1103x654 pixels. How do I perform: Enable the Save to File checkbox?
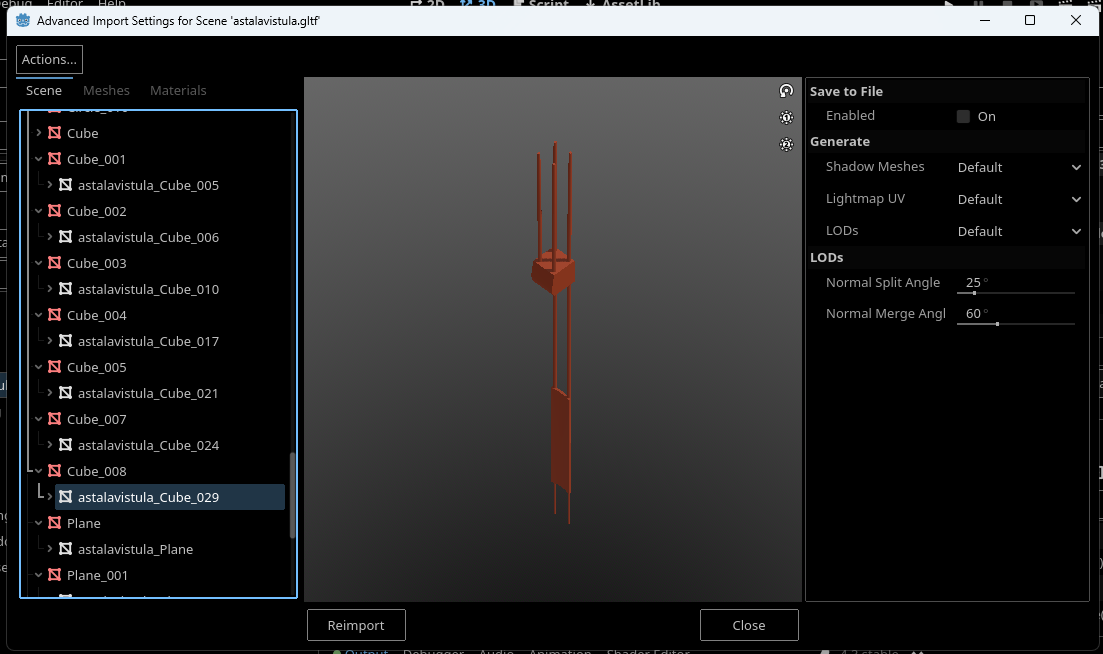pos(963,117)
